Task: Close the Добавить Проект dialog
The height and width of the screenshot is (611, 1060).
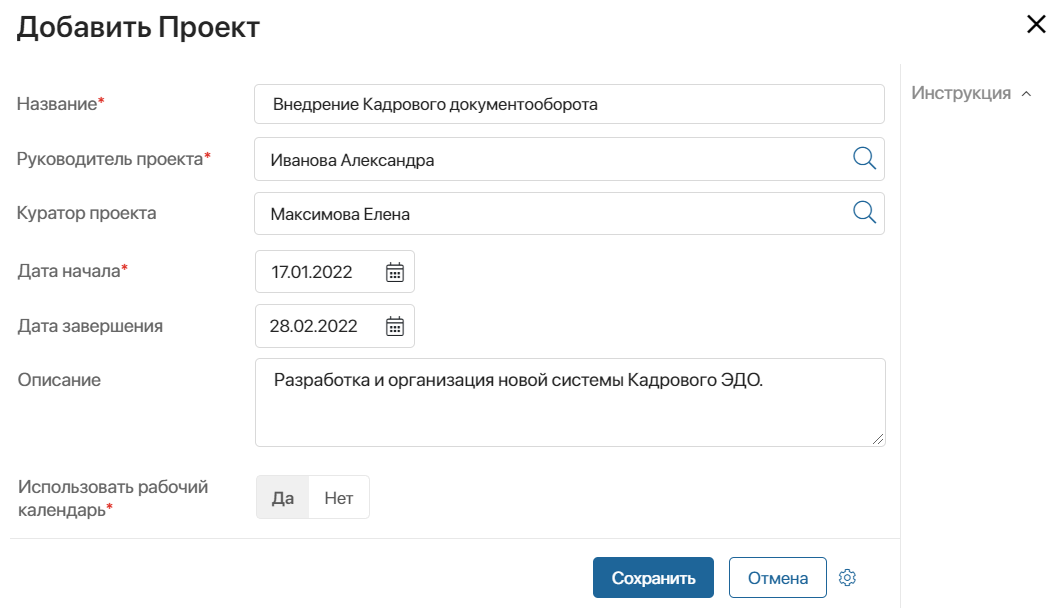Action: pyautogui.click(x=1036, y=24)
